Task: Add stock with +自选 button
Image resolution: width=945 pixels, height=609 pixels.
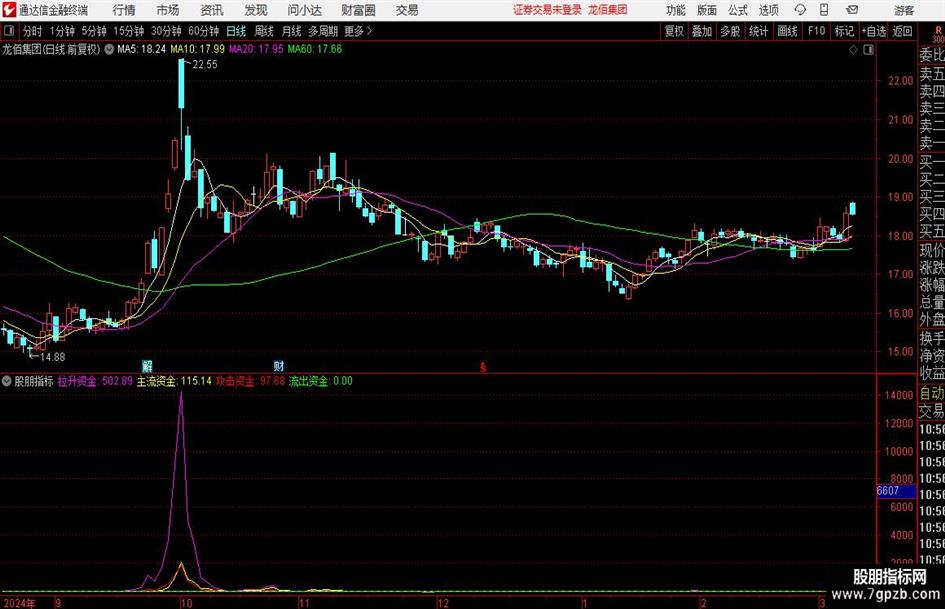Action: click(x=873, y=31)
